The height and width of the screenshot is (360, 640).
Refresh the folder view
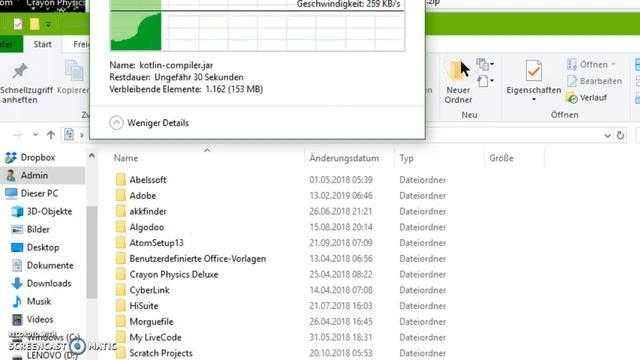pyautogui.click(x=620, y=135)
